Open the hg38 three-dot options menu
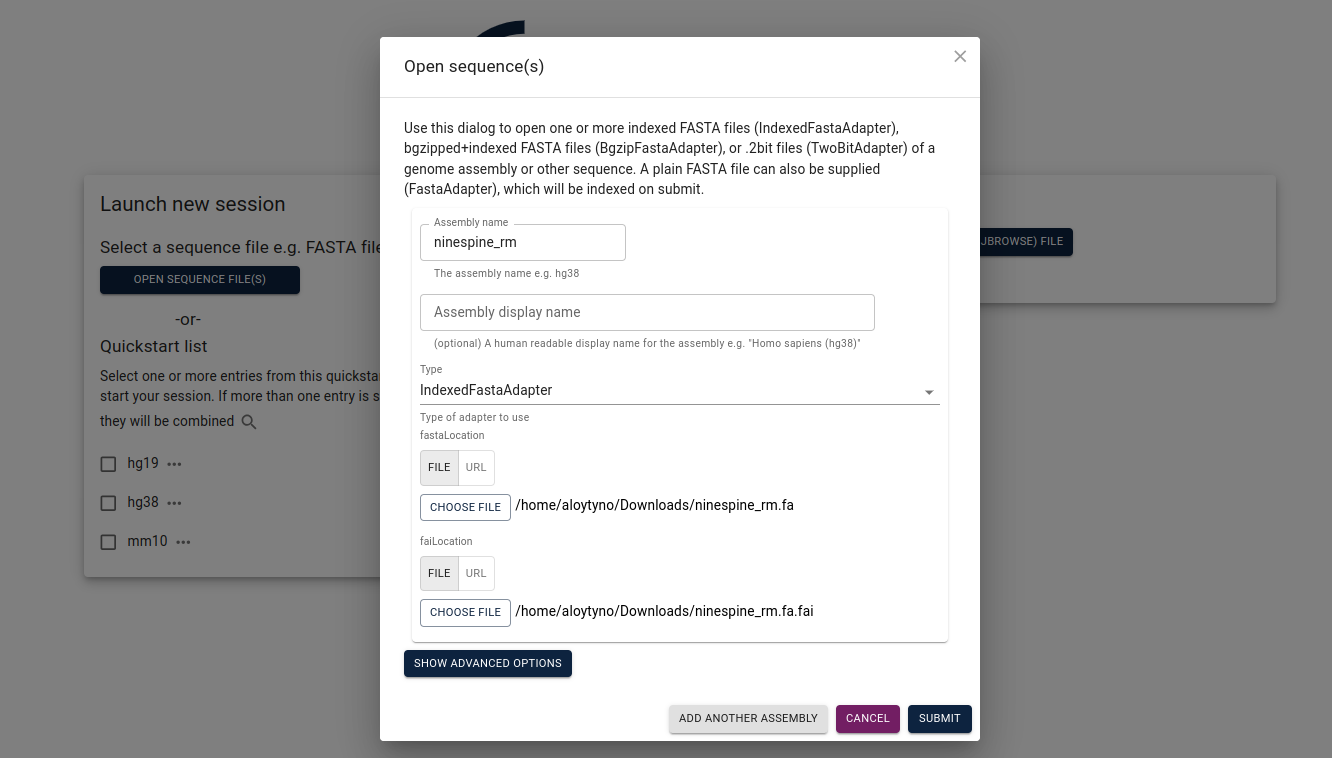This screenshot has width=1332, height=758. point(175,503)
